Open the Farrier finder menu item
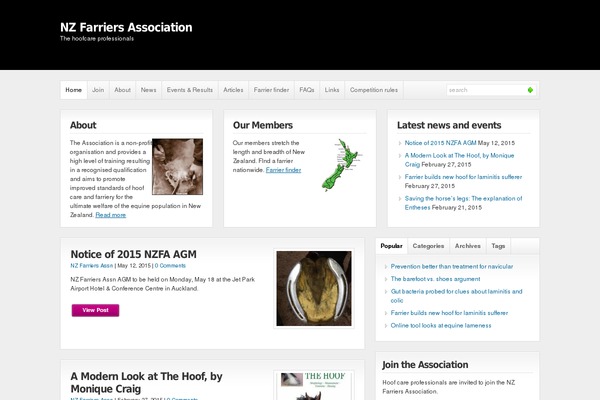The width and height of the screenshot is (600, 400). pyautogui.click(x=271, y=90)
